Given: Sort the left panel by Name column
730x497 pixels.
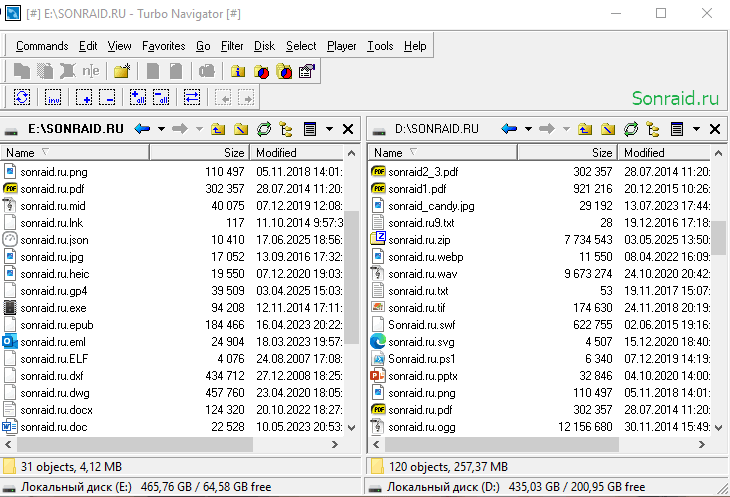Looking at the screenshot, I should (x=75, y=153).
